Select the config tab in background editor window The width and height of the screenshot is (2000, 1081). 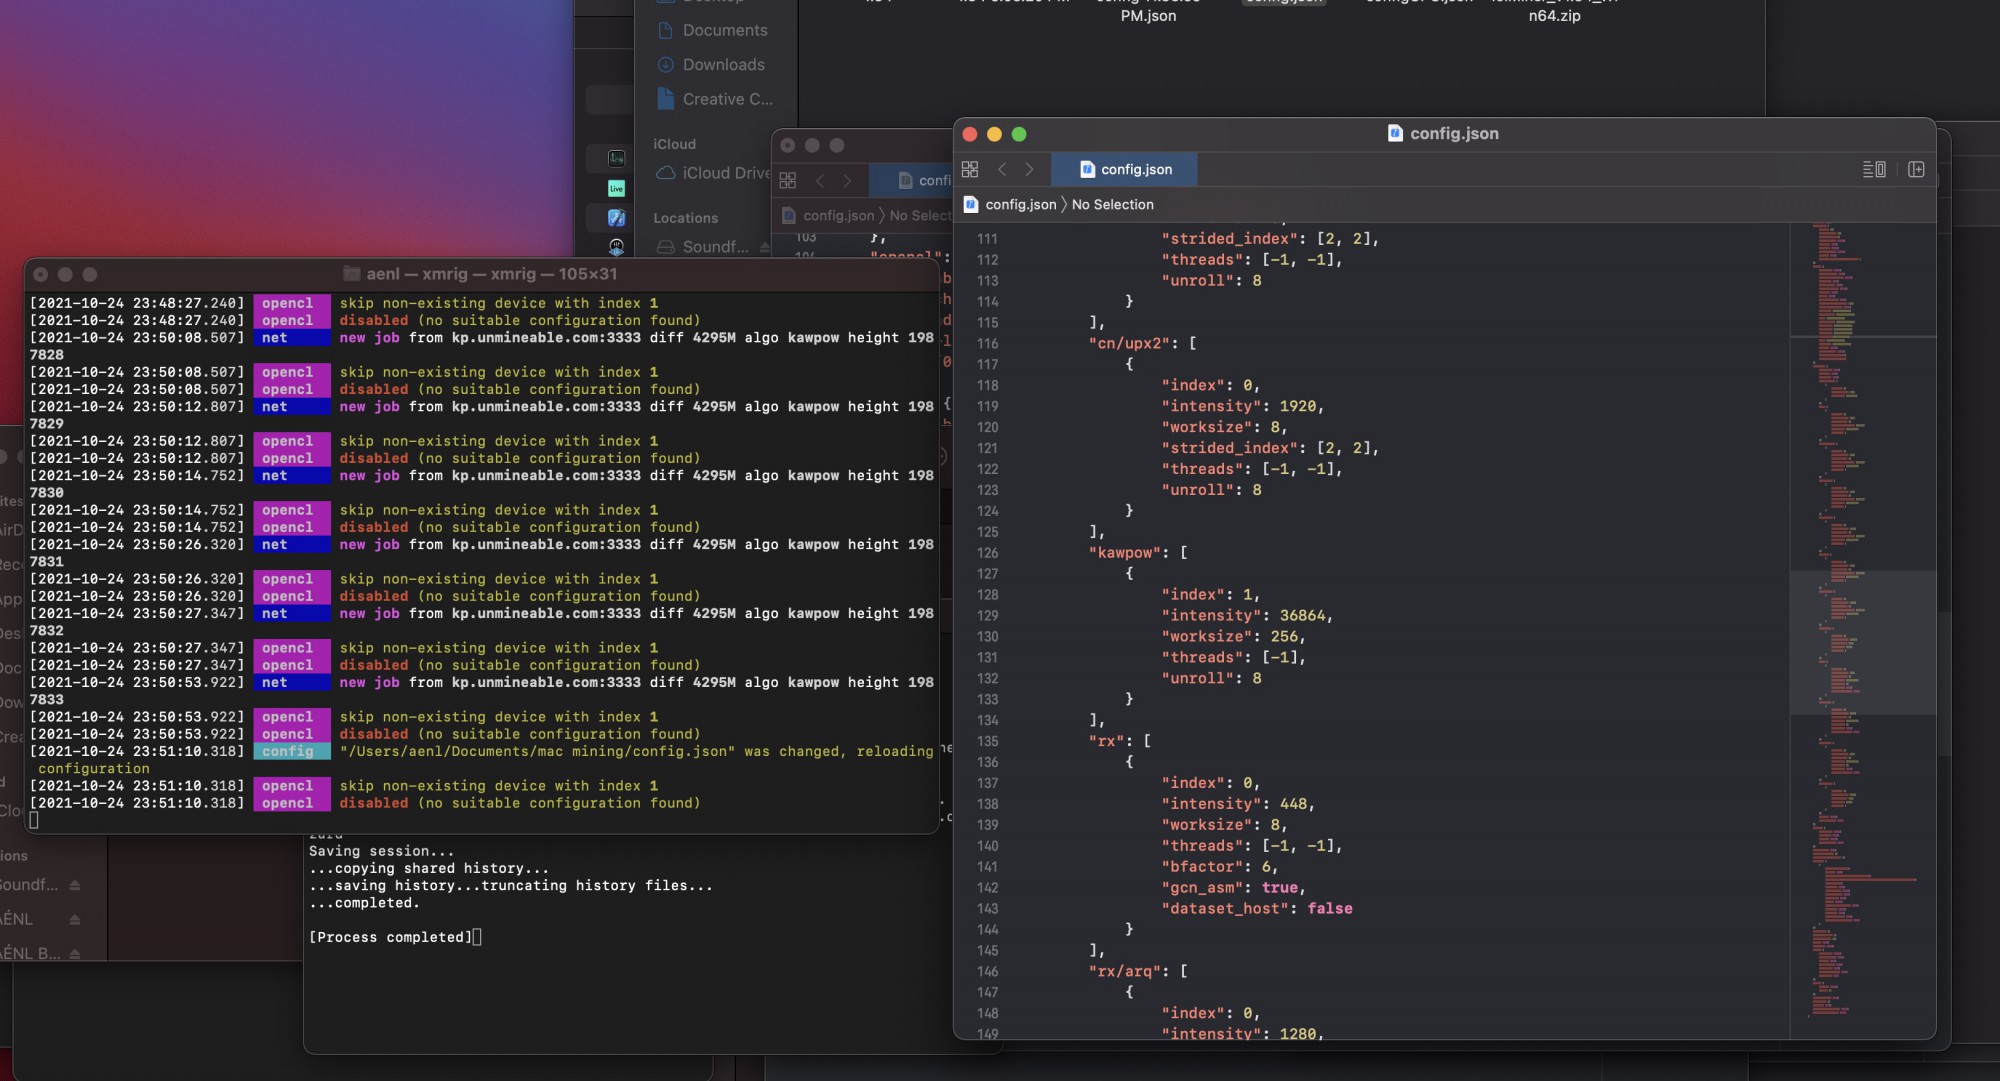[x=911, y=180]
